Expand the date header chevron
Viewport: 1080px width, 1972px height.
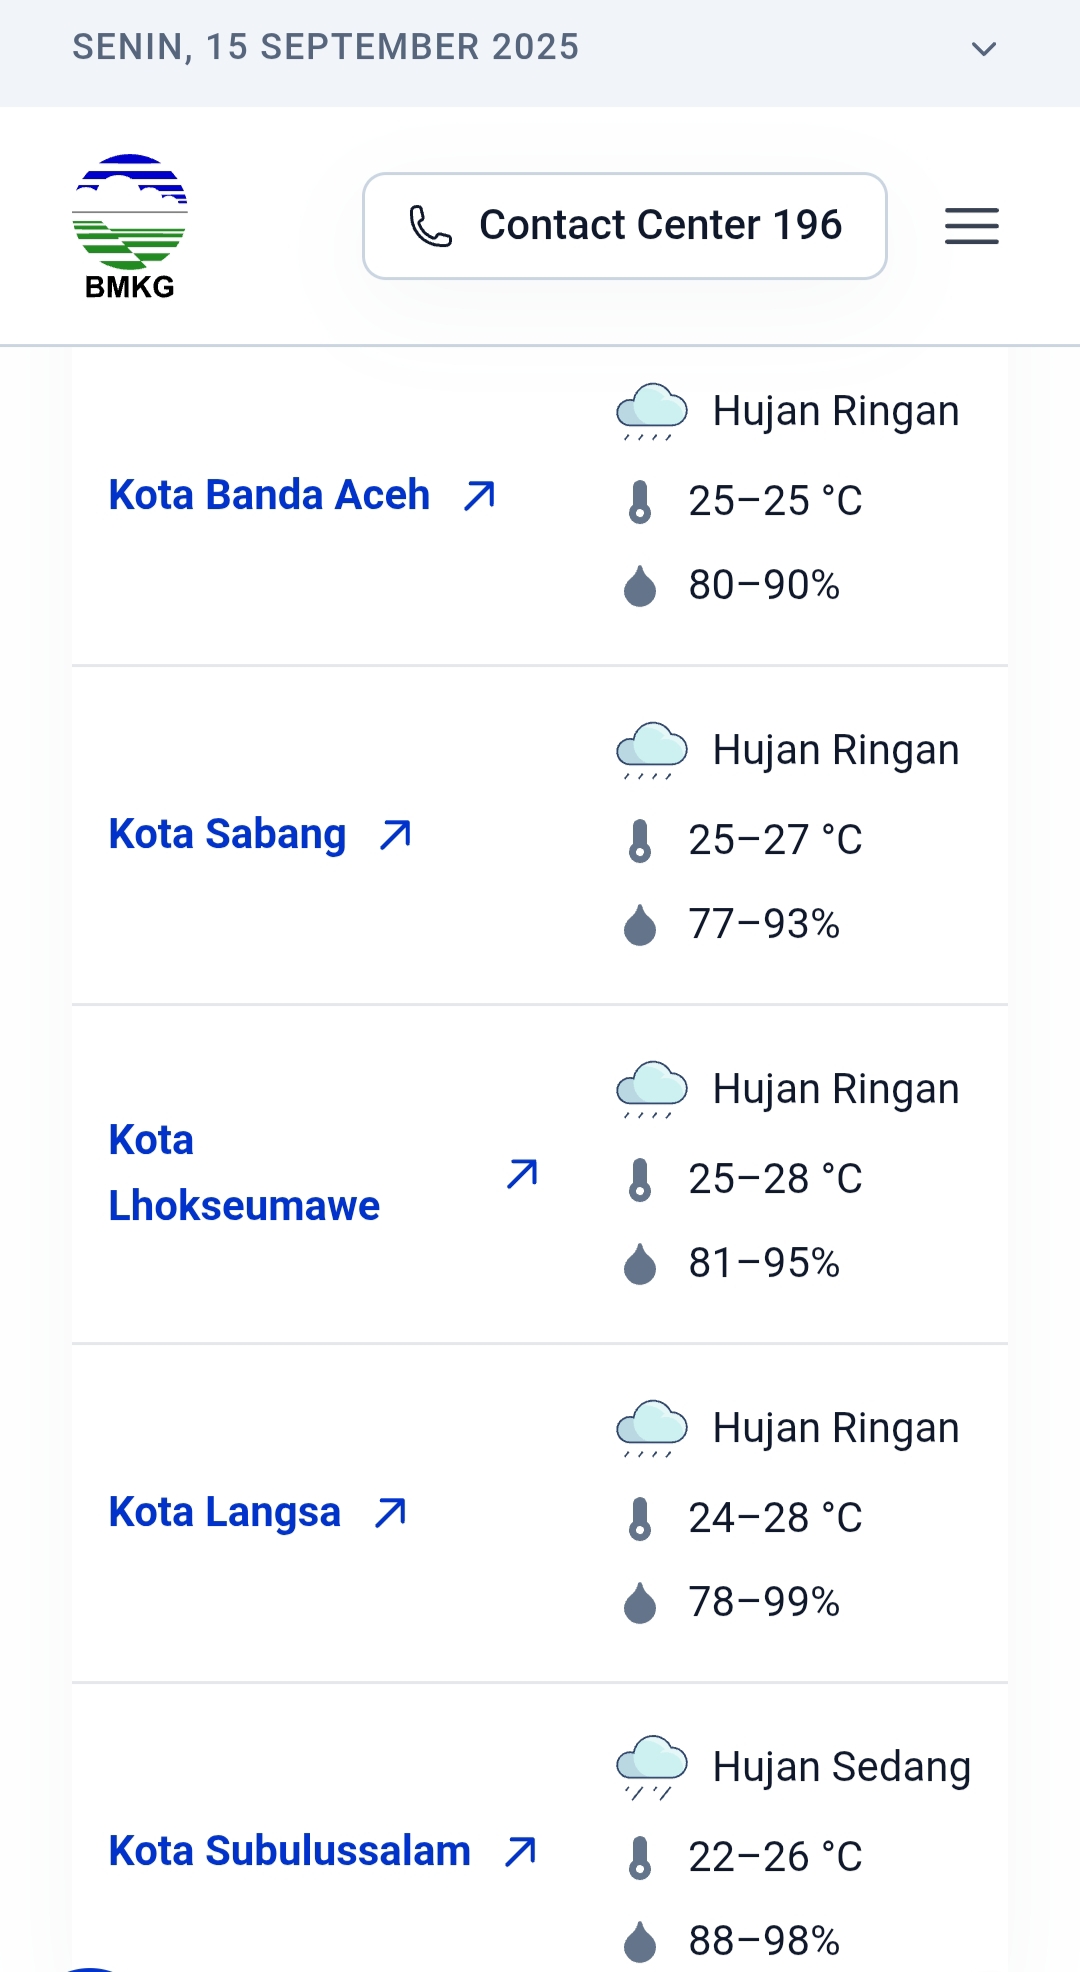click(984, 49)
